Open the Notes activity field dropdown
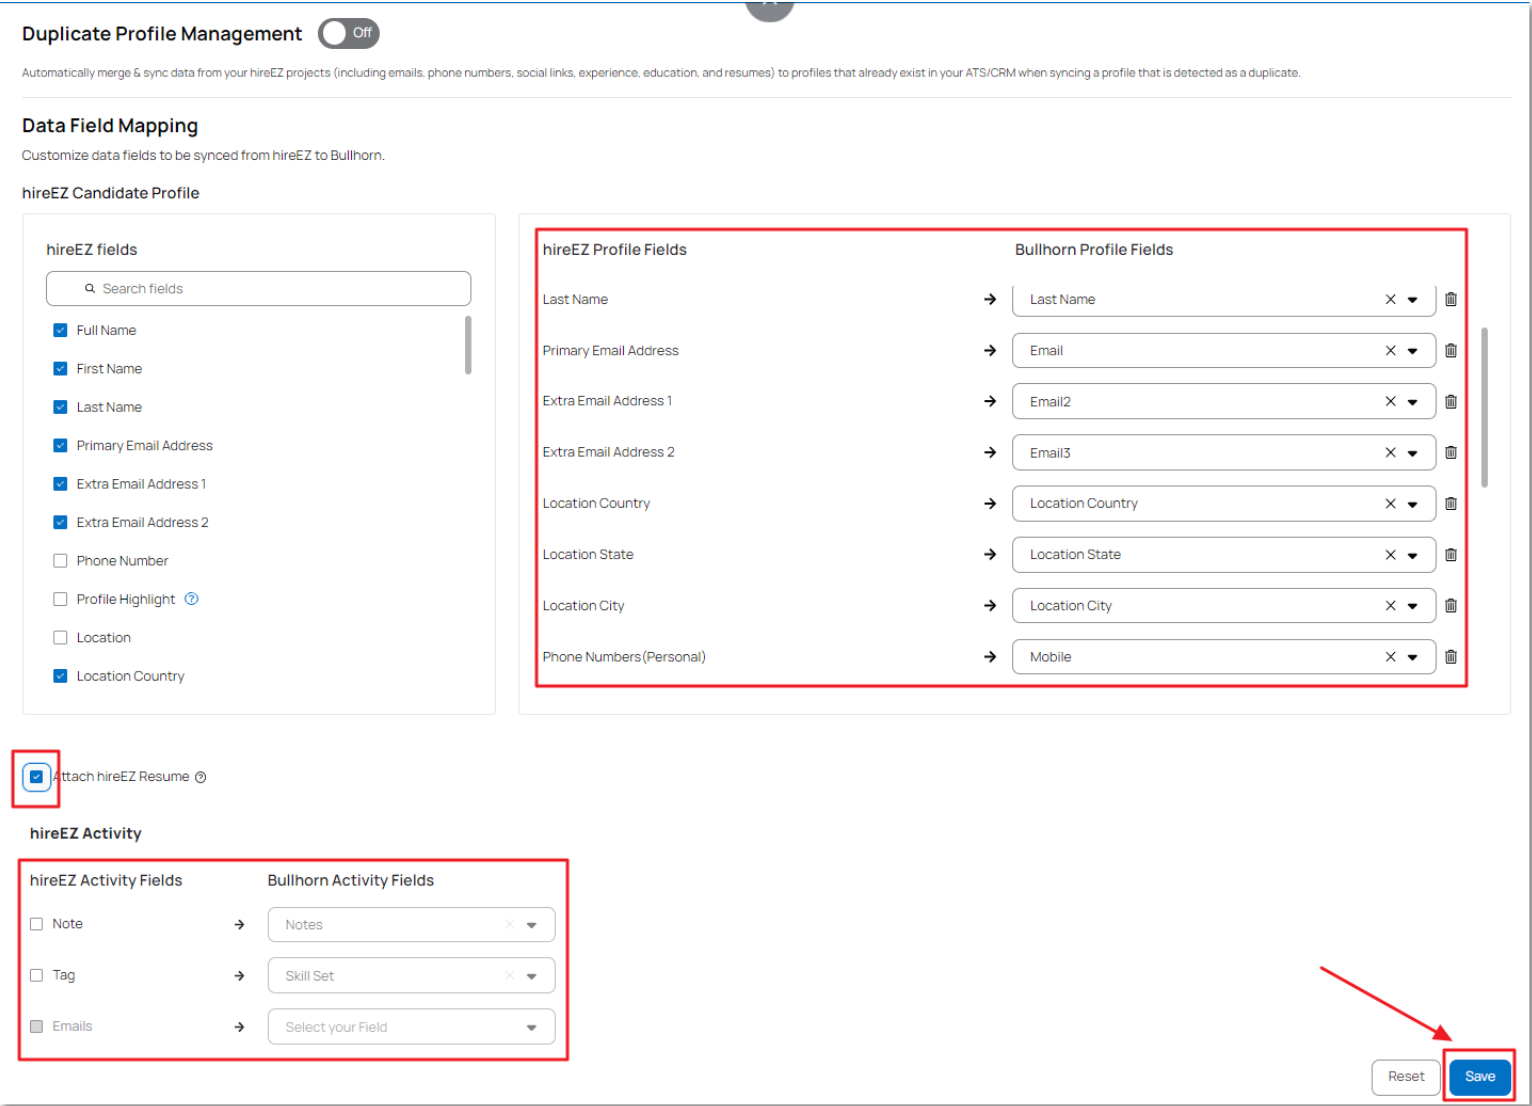 532,925
